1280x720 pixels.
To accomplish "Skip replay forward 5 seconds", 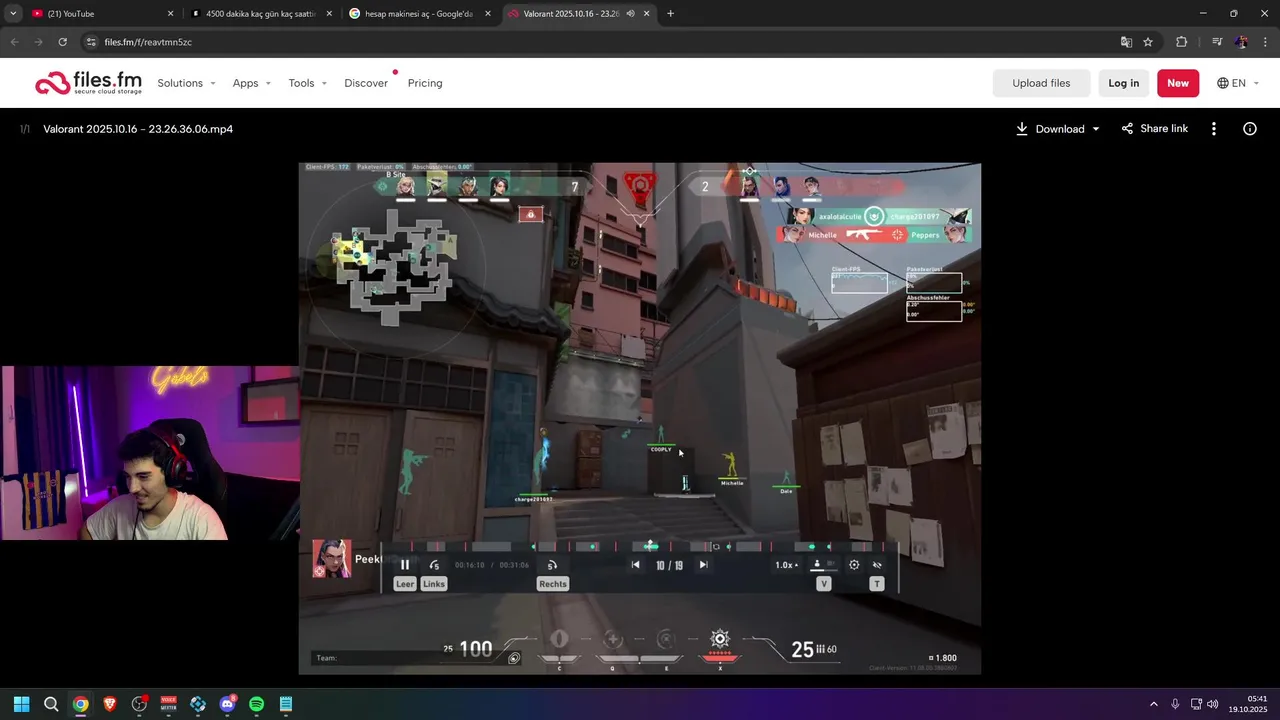I will click(552, 565).
